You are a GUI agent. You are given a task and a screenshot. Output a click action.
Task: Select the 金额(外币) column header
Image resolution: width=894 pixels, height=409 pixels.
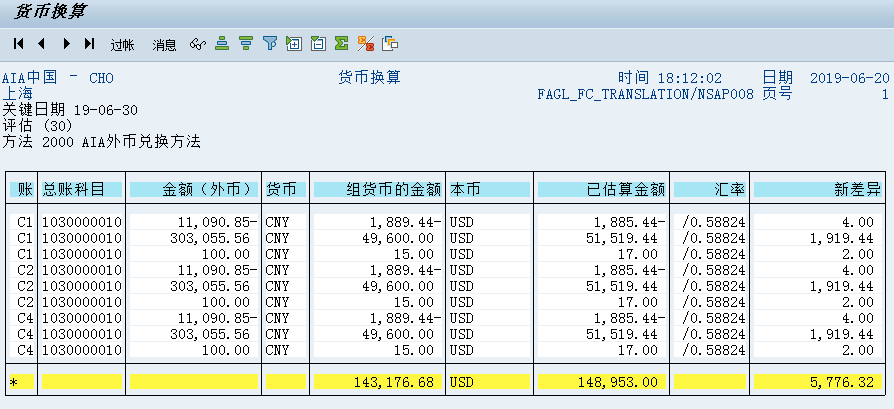pyautogui.click(x=194, y=189)
